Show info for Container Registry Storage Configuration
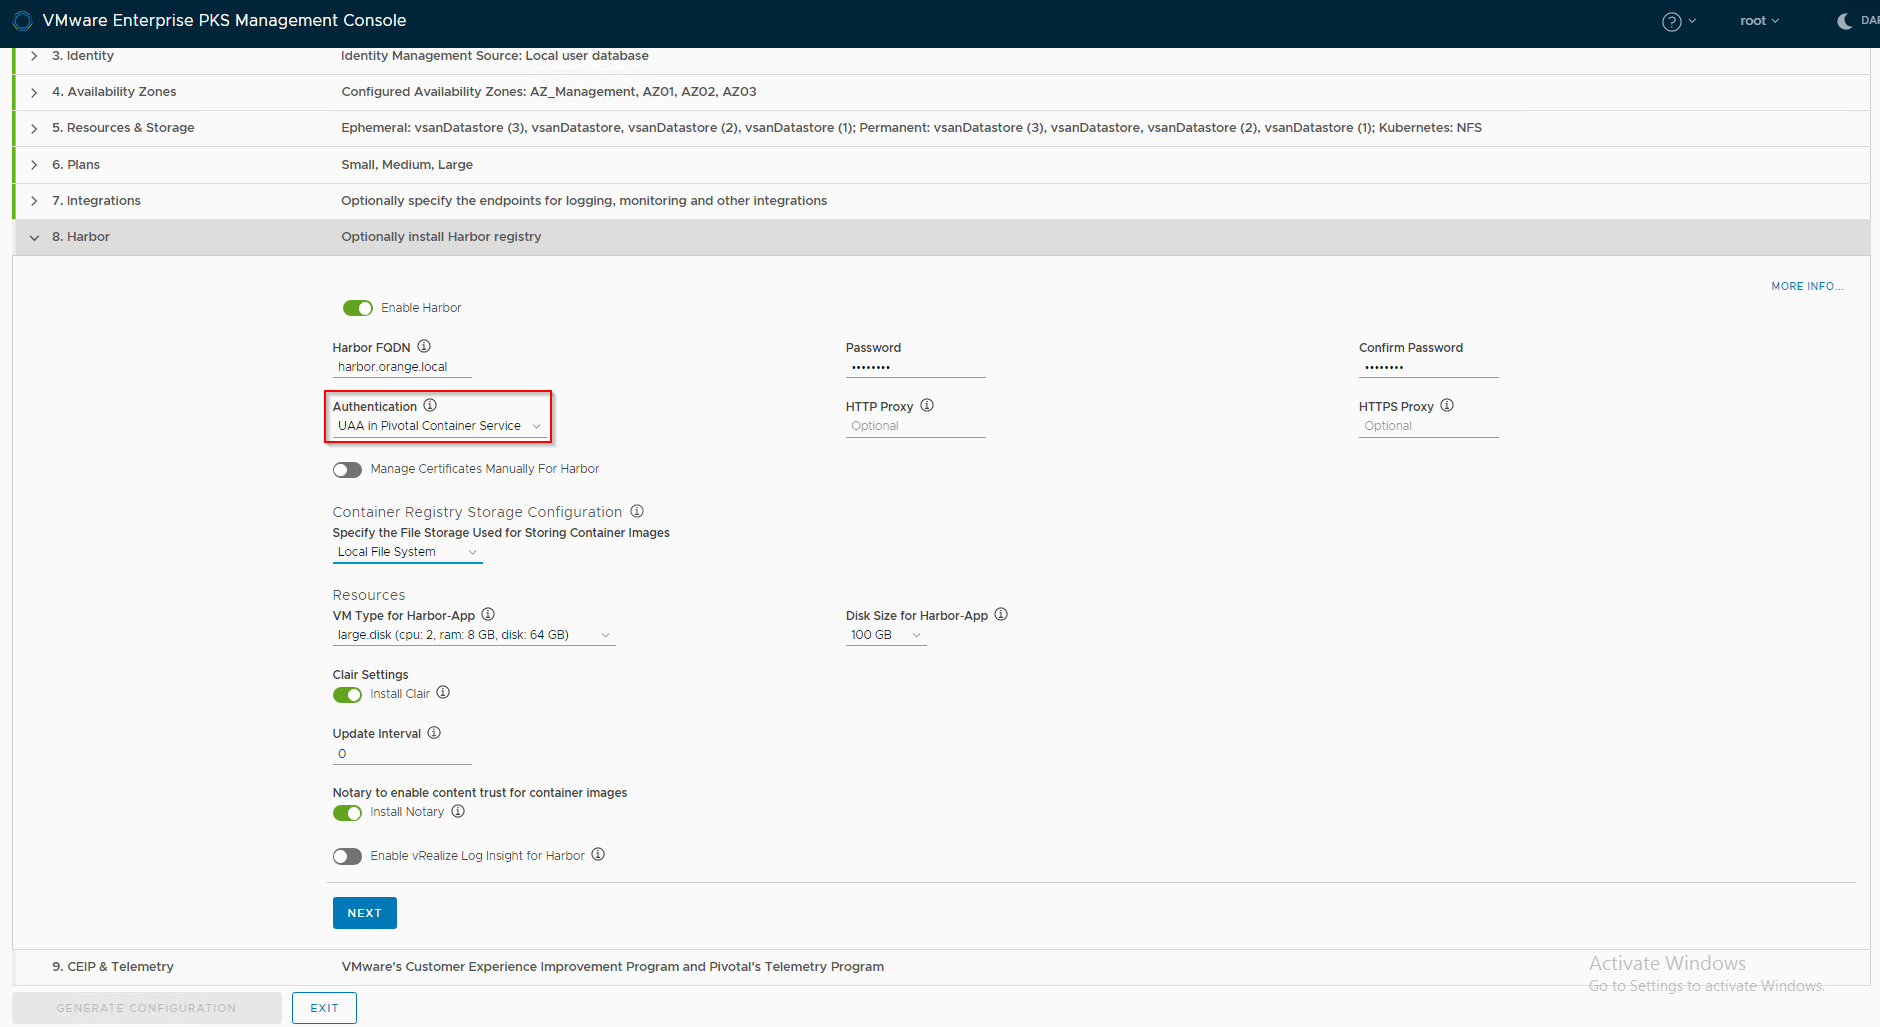Screen dimensions: 1880x1027 tap(637, 511)
